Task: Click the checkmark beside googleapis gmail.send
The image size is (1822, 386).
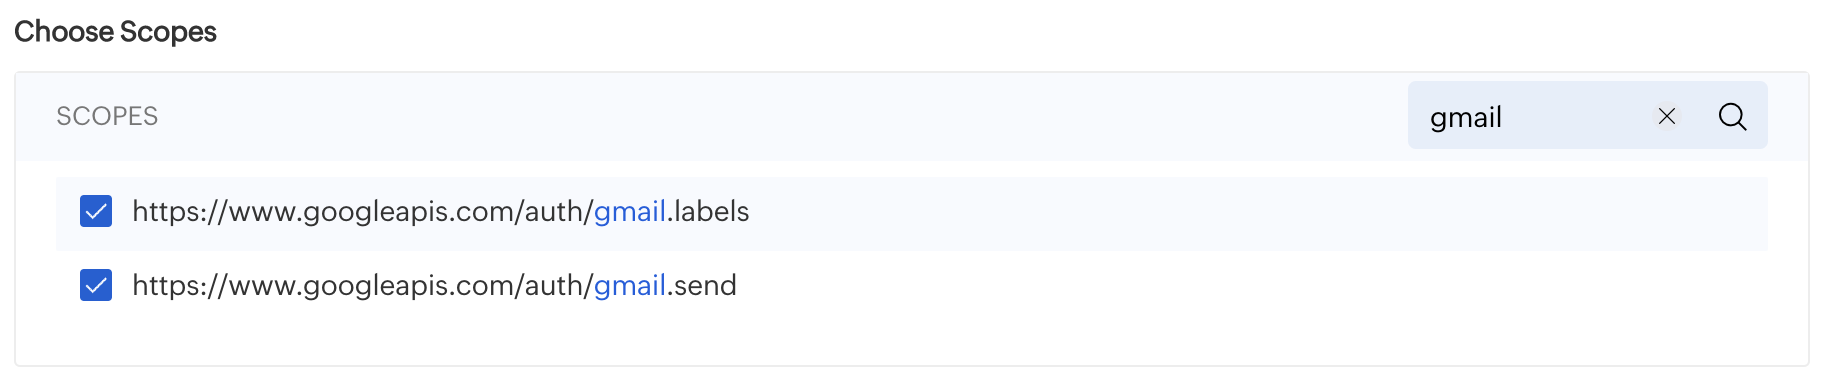Action: [x=96, y=285]
